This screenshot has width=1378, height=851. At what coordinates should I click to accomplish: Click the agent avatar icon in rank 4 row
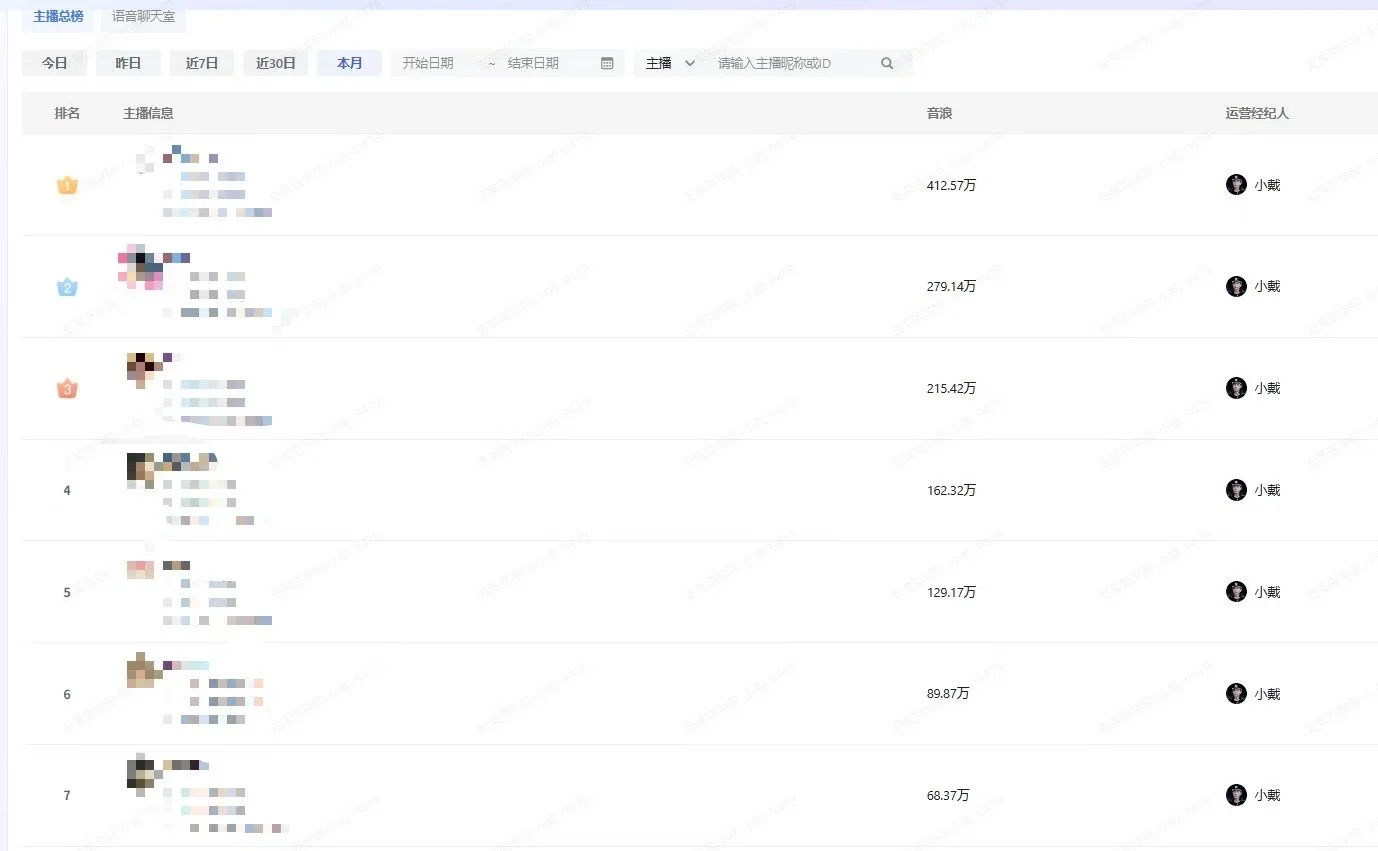coord(1236,490)
